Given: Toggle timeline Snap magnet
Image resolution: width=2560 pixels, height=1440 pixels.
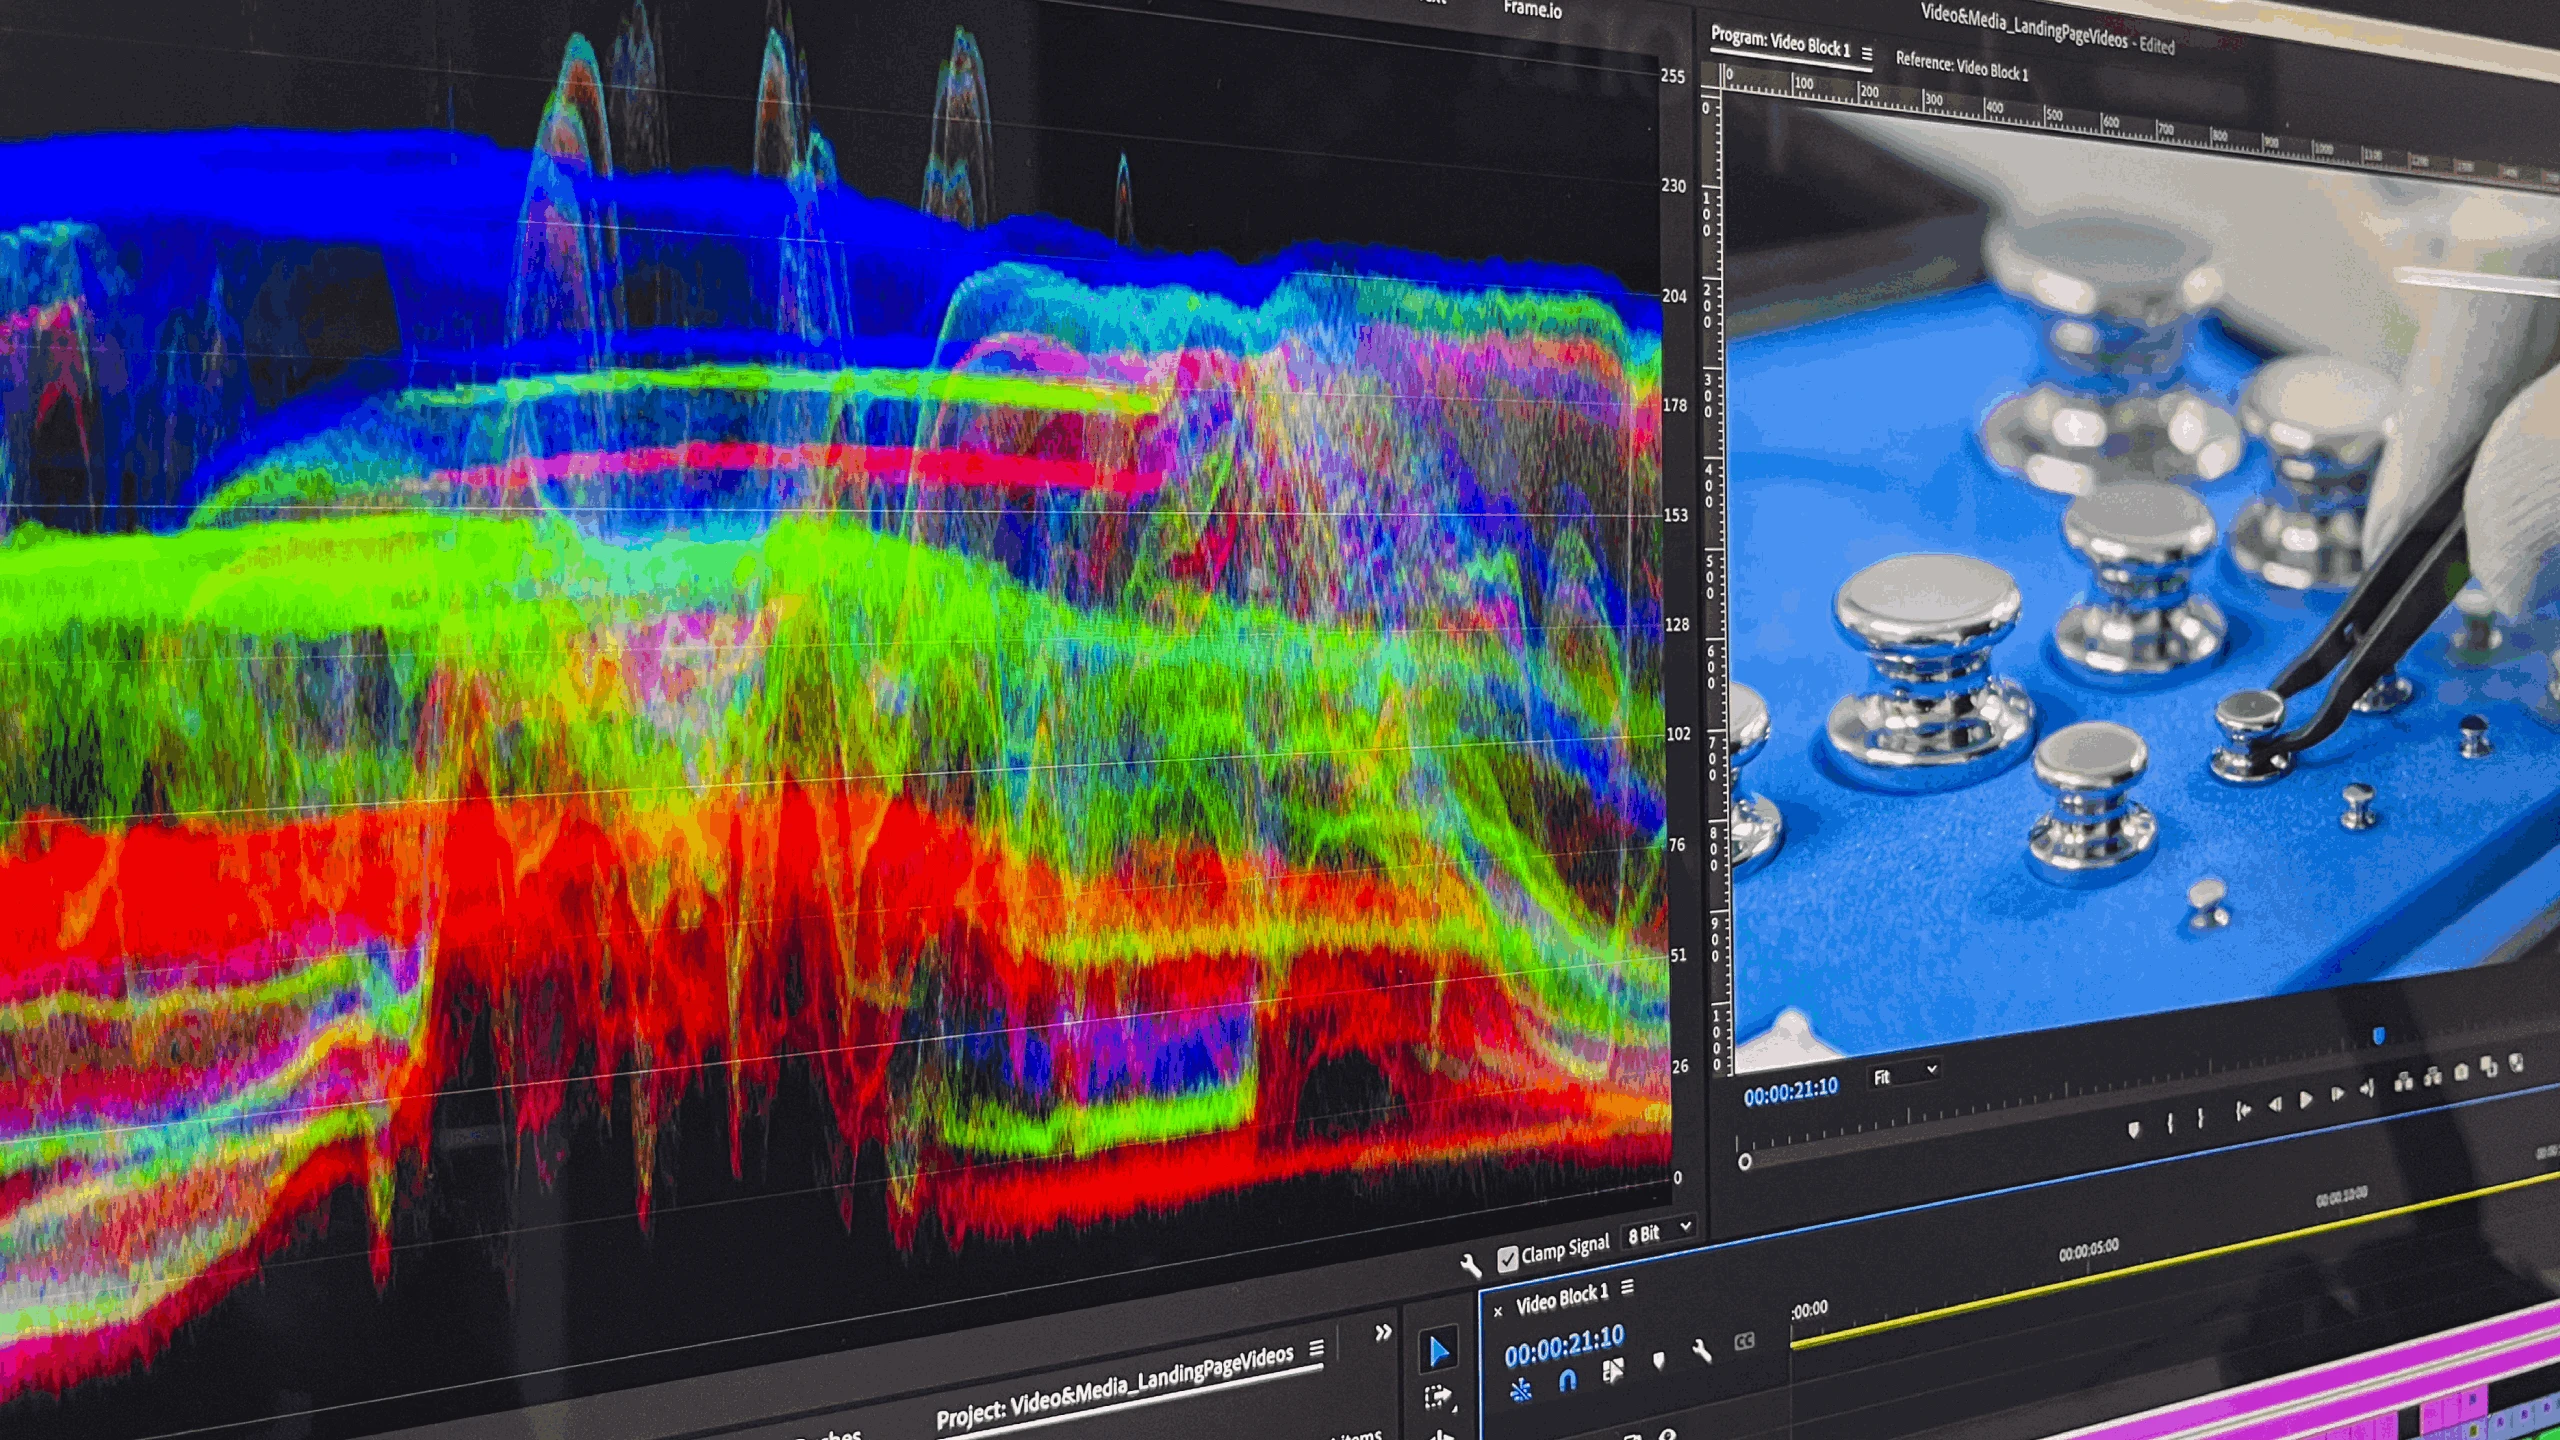Looking at the screenshot, I should [1567, 1381].
